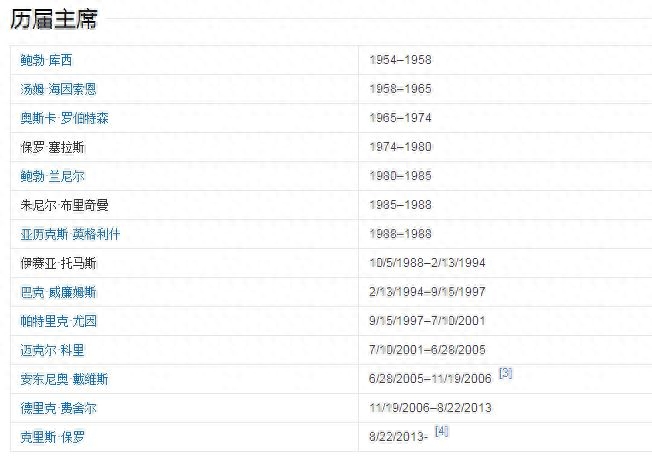The height and width of the screenshot is (463, 652).
Task: Click the 汤姆·海因索恩 link
Action: pos(59,89)
